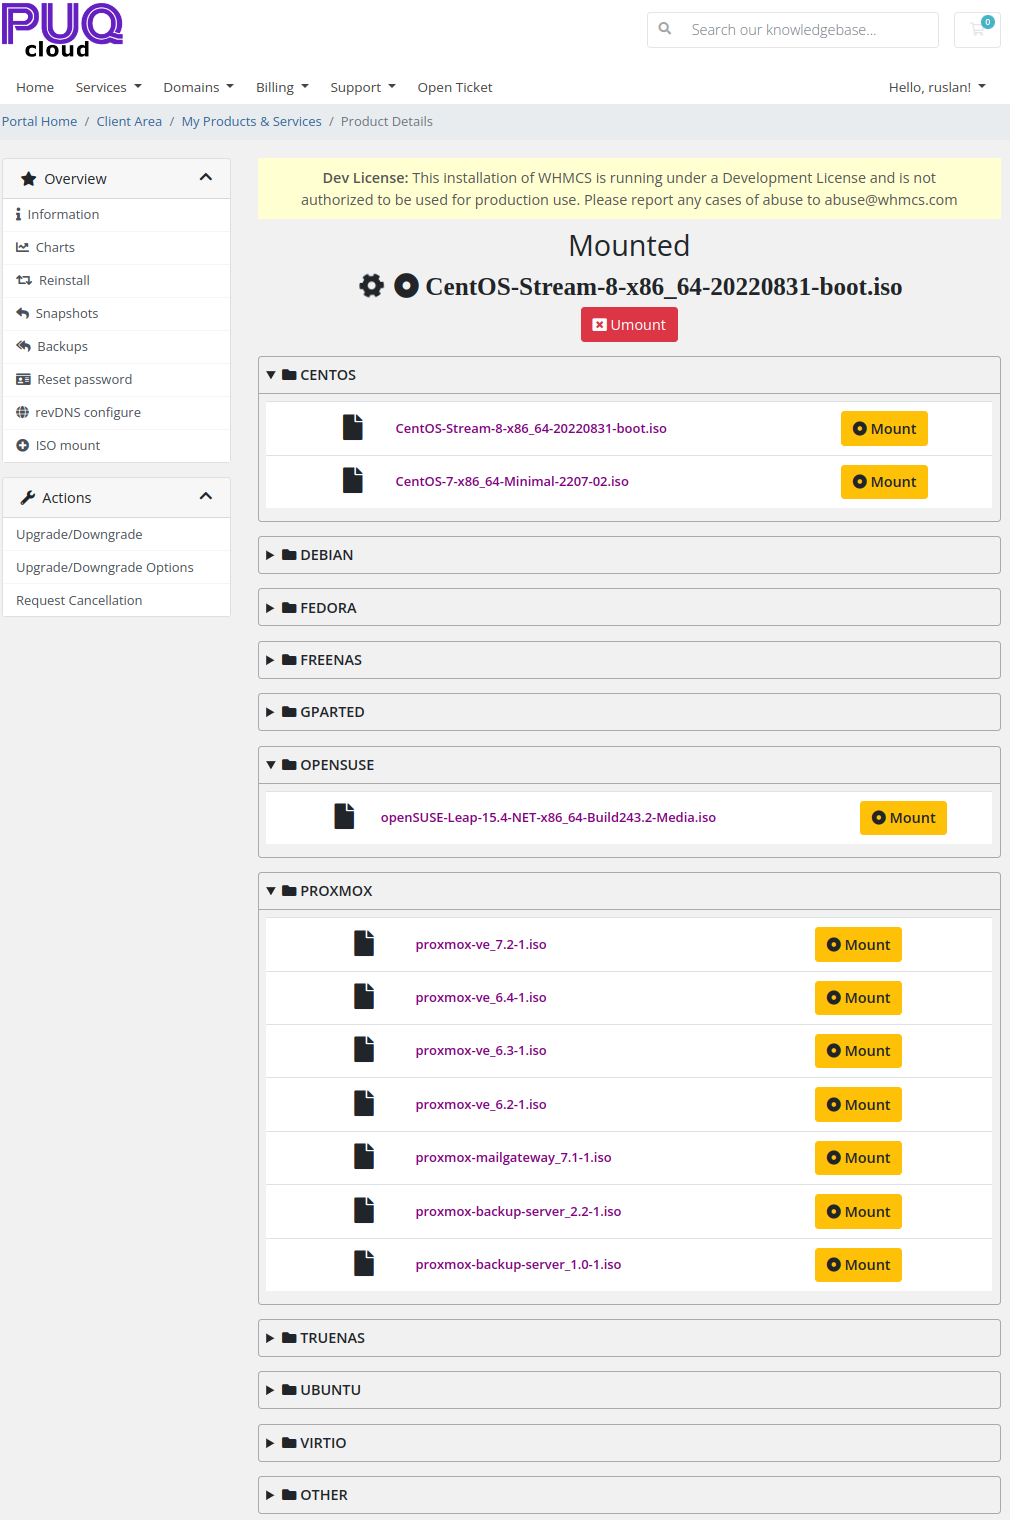
Task: Click the OPENSUSE folder icon
Action: point(289,765)
